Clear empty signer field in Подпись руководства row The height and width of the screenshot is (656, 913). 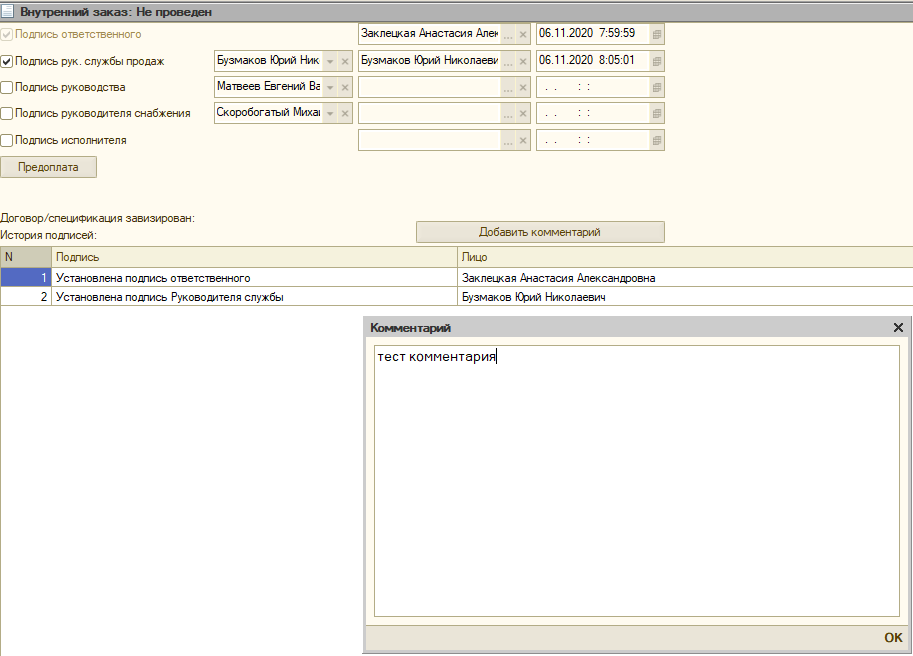(x=523, y=87)
